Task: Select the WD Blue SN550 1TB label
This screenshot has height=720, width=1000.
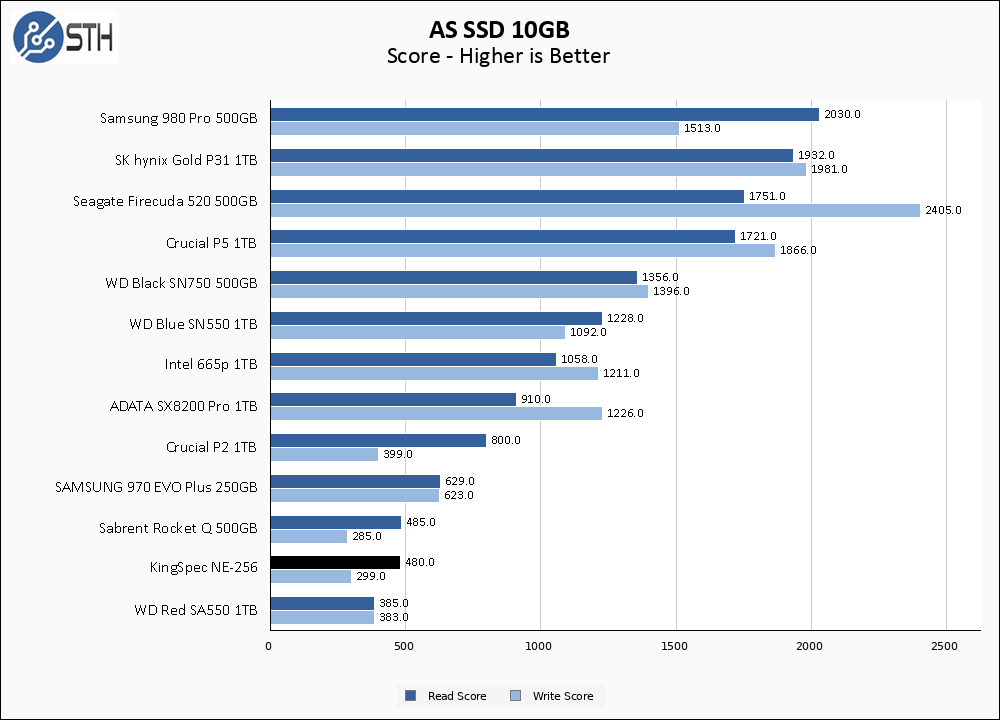Action: (193, 324)
